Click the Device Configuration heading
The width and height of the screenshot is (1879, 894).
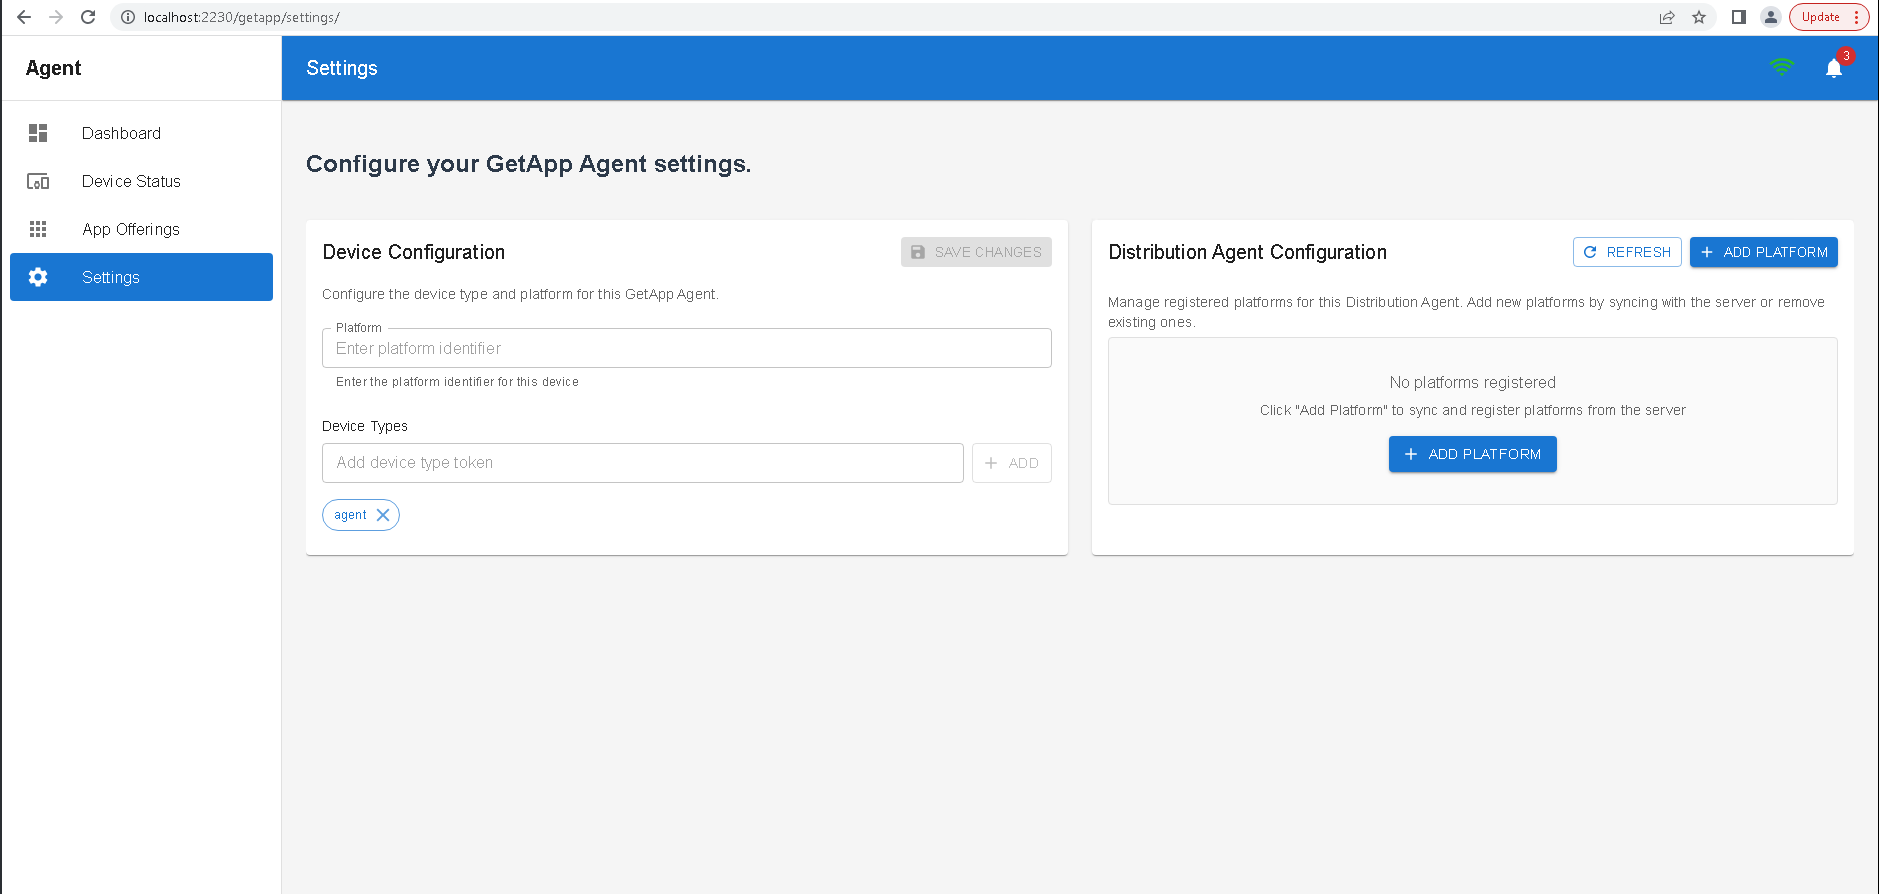point(413,252)
